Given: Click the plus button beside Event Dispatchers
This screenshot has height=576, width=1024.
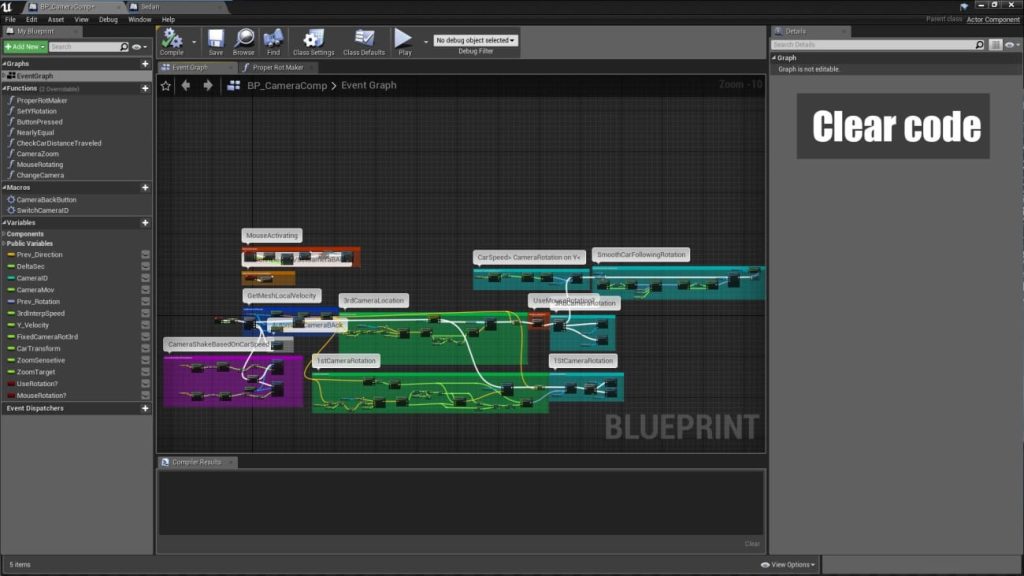Looking at the screenshot, I should click(145, 408).
